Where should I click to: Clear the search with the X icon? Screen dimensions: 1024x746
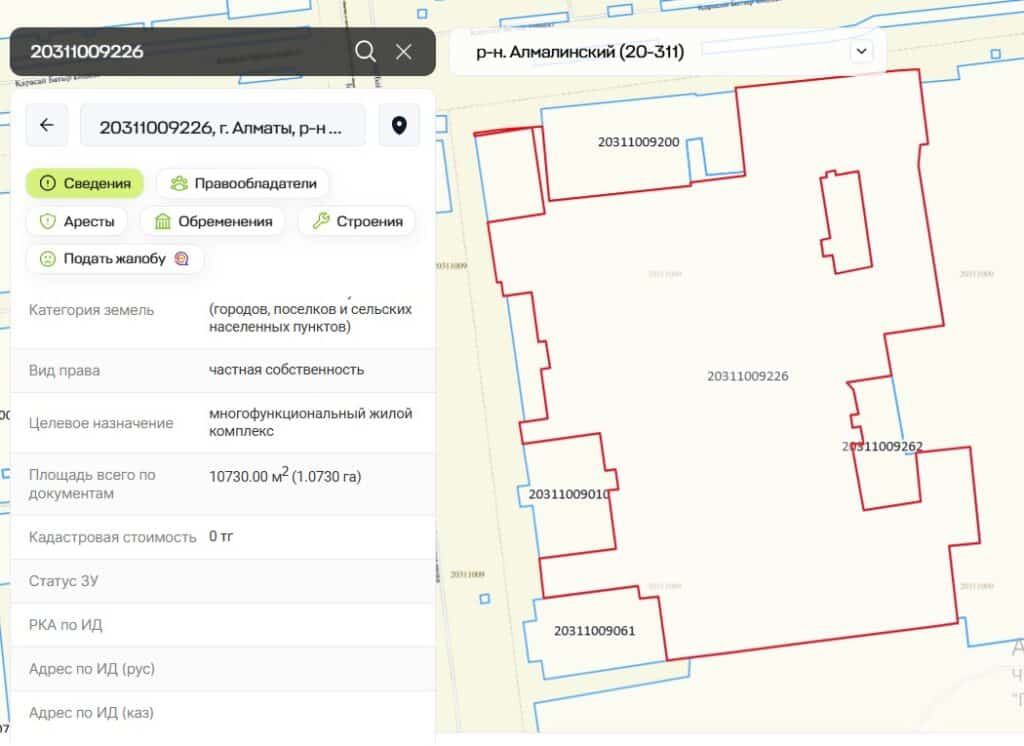[x=404, y=52]
